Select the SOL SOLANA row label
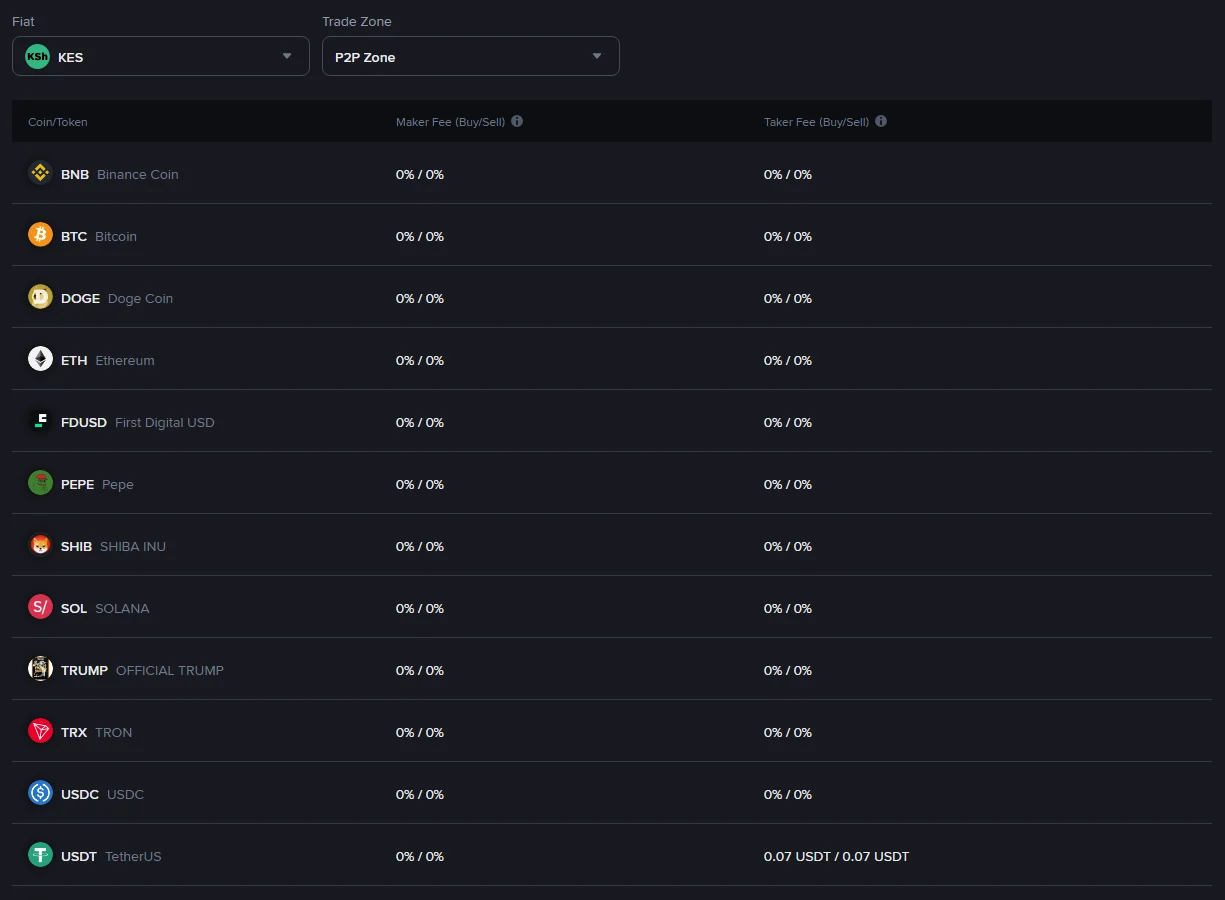Image resolution: width=1225 pixels, height=900 pixels. click(105, 608)
